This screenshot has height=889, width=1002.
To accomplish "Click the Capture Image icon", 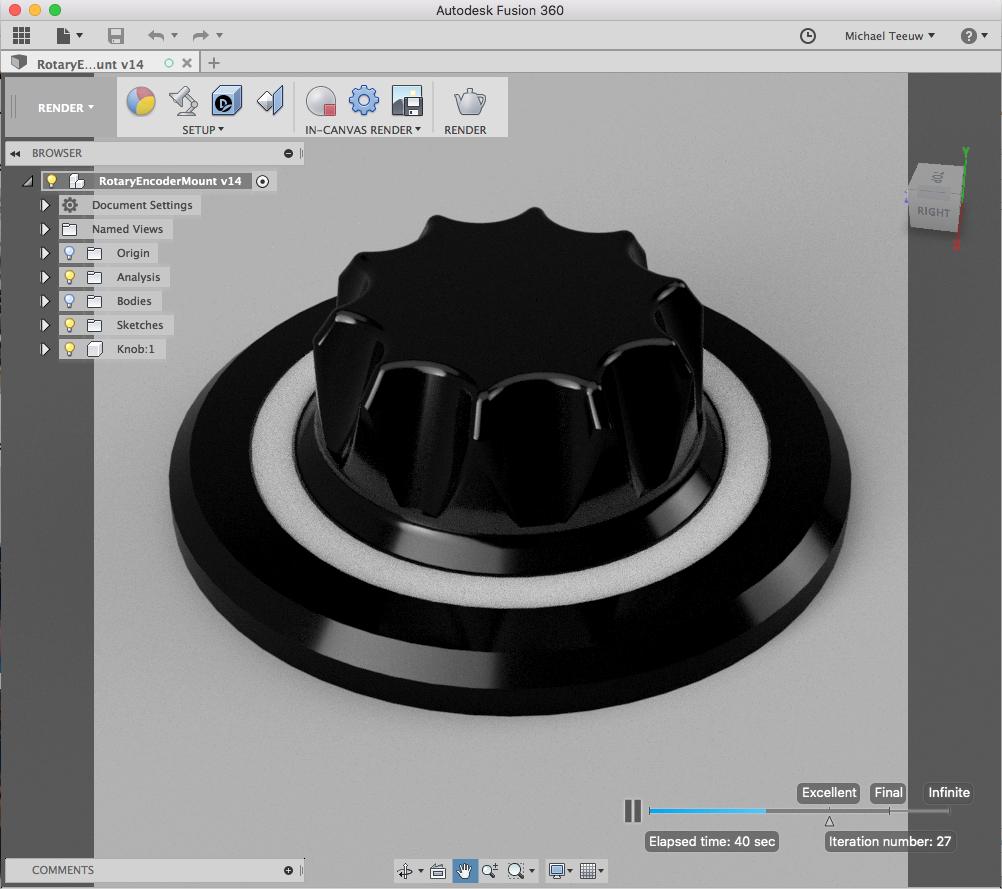I will click(x=406, y=101).
